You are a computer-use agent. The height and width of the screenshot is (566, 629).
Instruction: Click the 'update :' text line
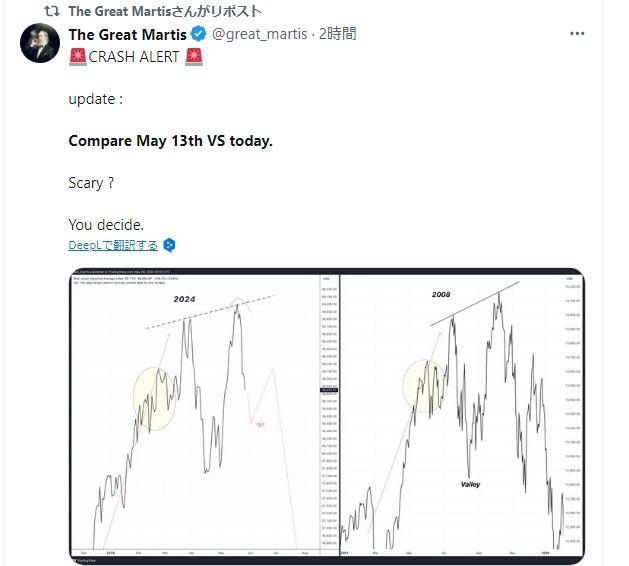pyautogui.click(x=98, y=99)
